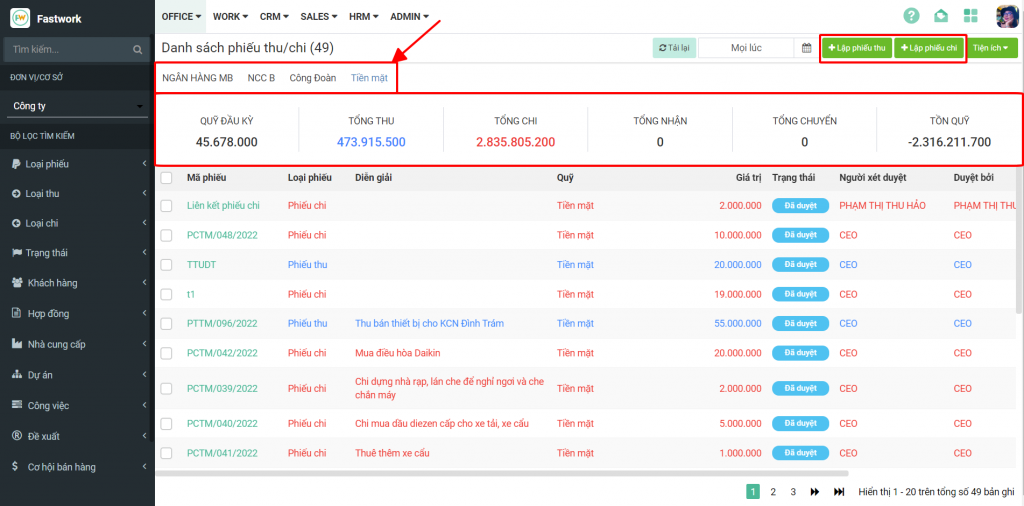Click the horizontal scrollbar under the table
Screen dimensions: 1024x506
[x=500, y=473]
